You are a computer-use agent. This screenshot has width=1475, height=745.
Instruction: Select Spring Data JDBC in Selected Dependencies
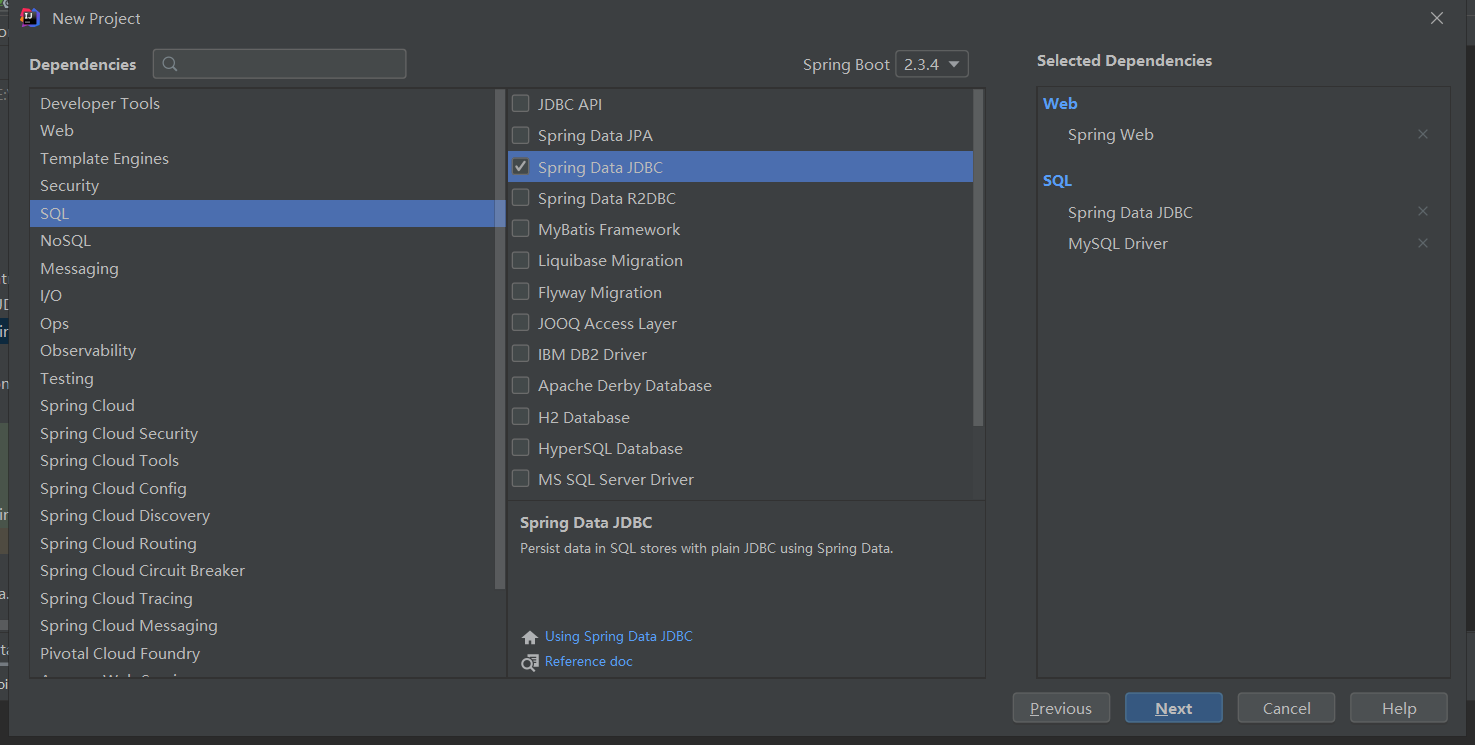pos(1130,212)
